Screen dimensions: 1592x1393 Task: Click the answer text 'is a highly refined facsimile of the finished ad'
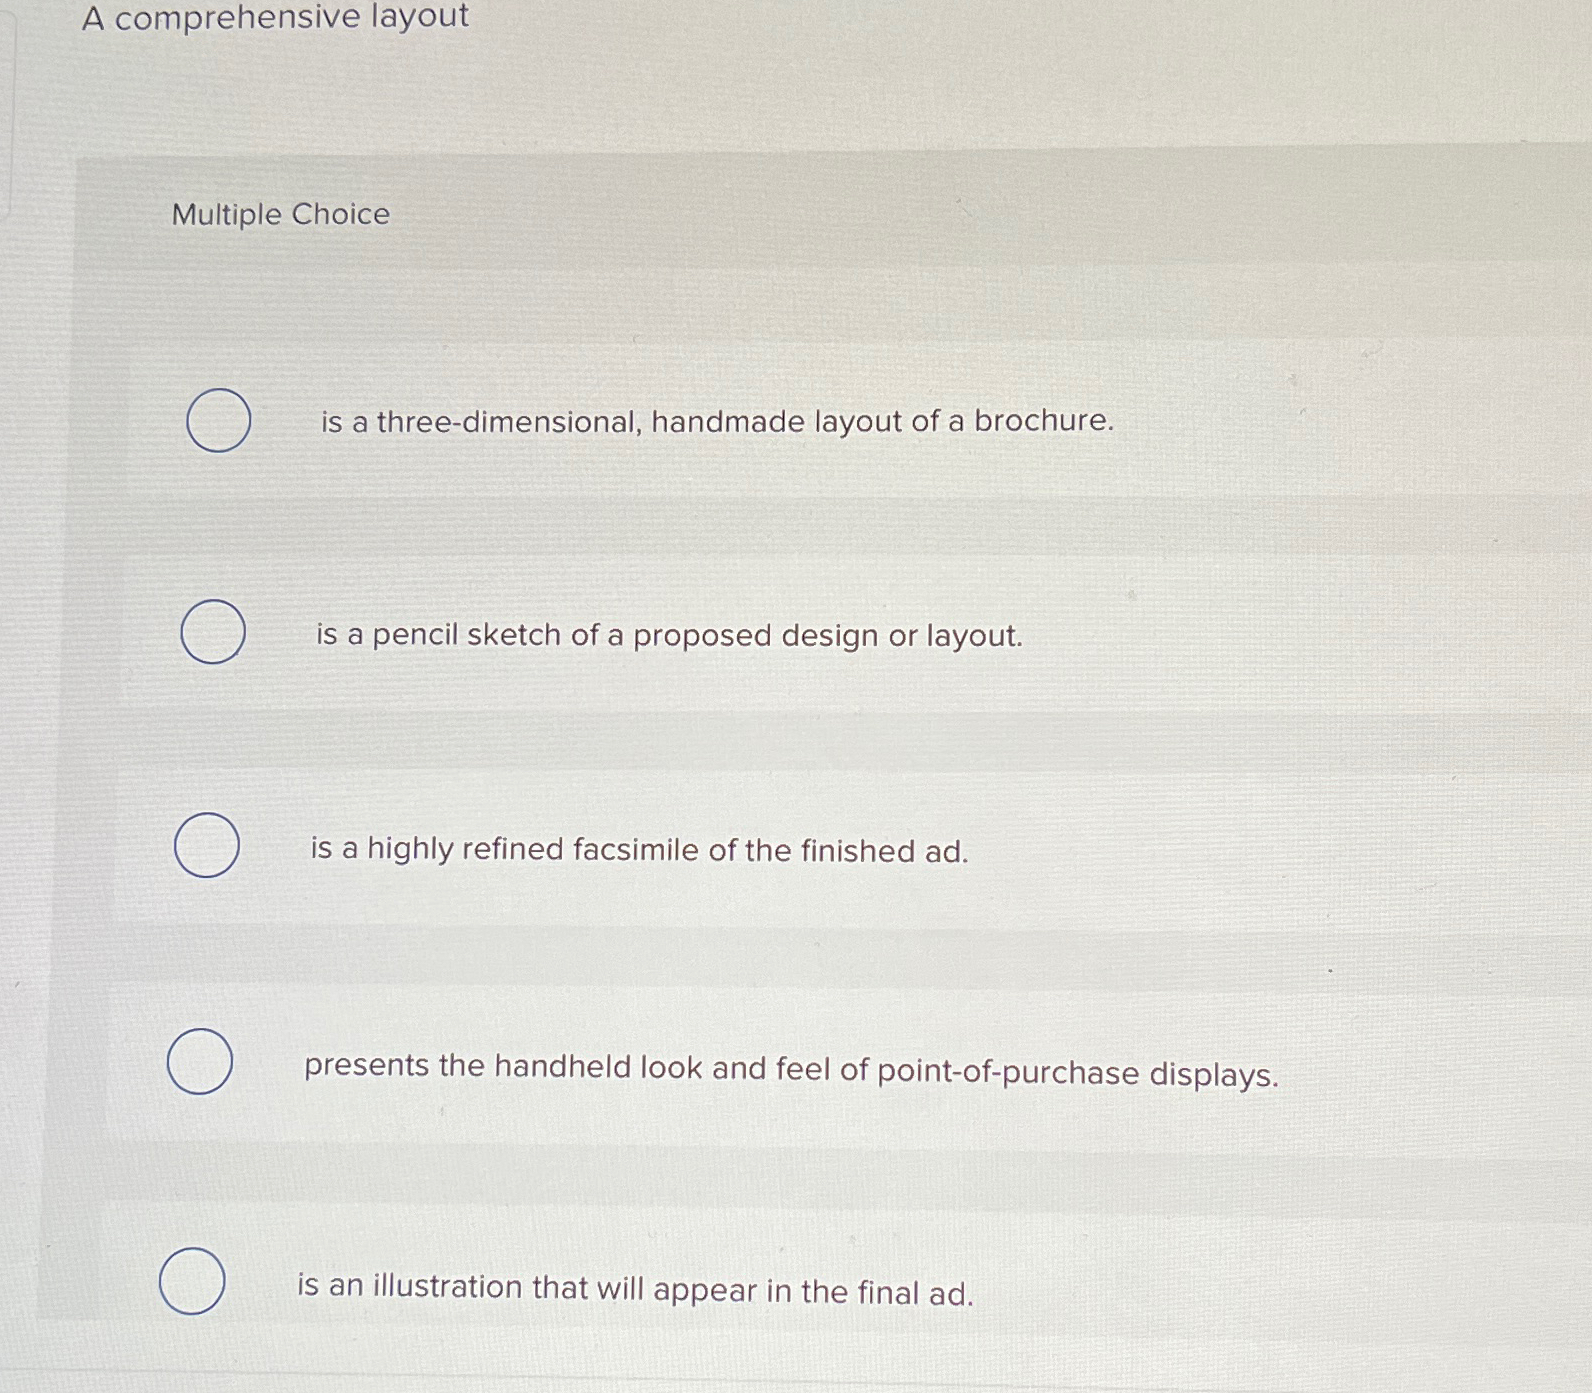pyautogui.click(x=641, y=851)
